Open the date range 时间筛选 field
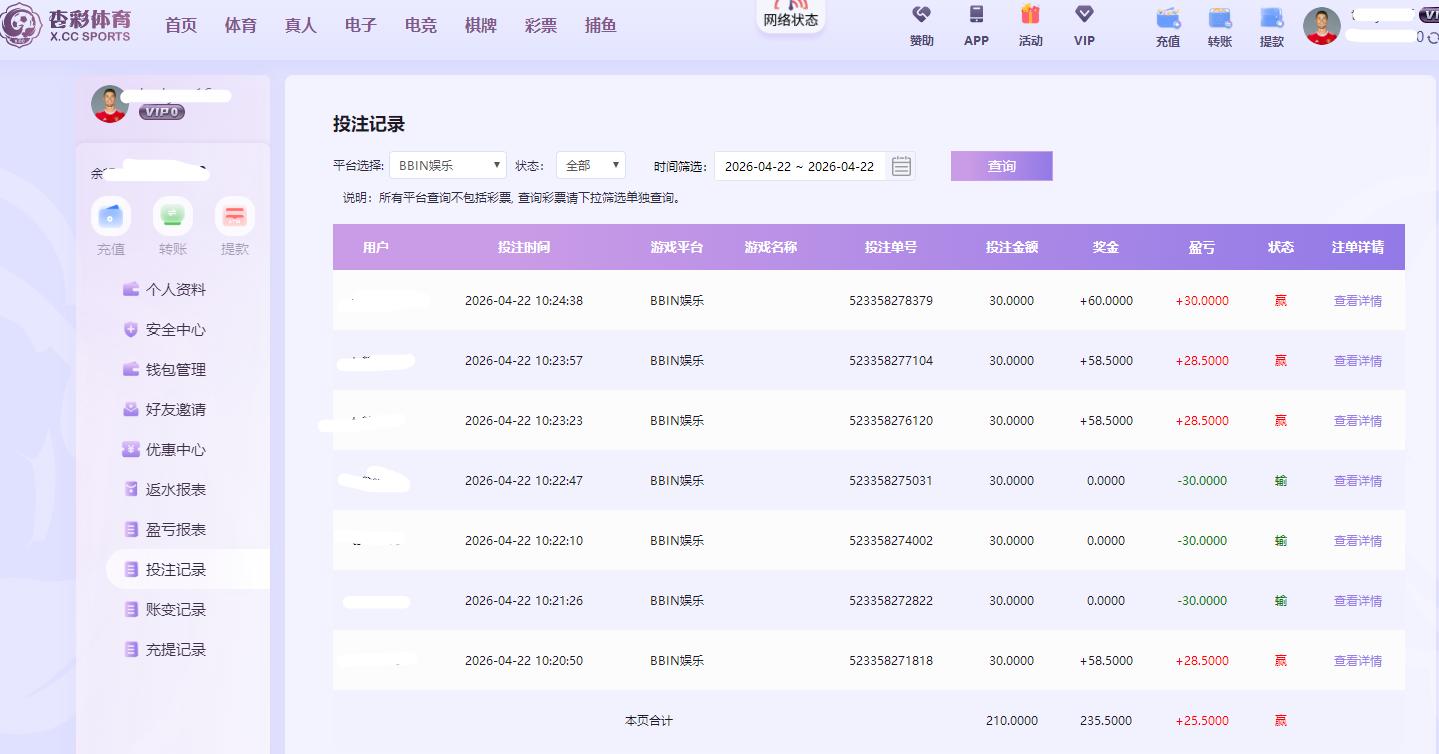Viewport: 1439px width, 754px height. [x=799, y=166]
